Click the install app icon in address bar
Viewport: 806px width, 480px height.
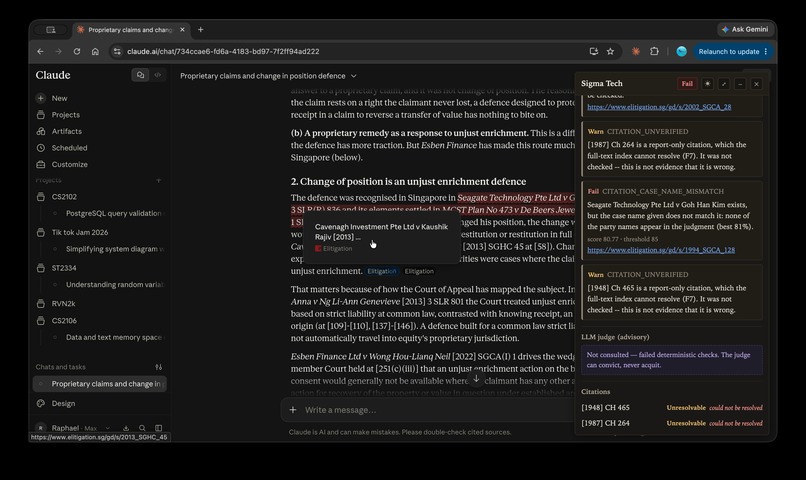click(x=594, y=51)
